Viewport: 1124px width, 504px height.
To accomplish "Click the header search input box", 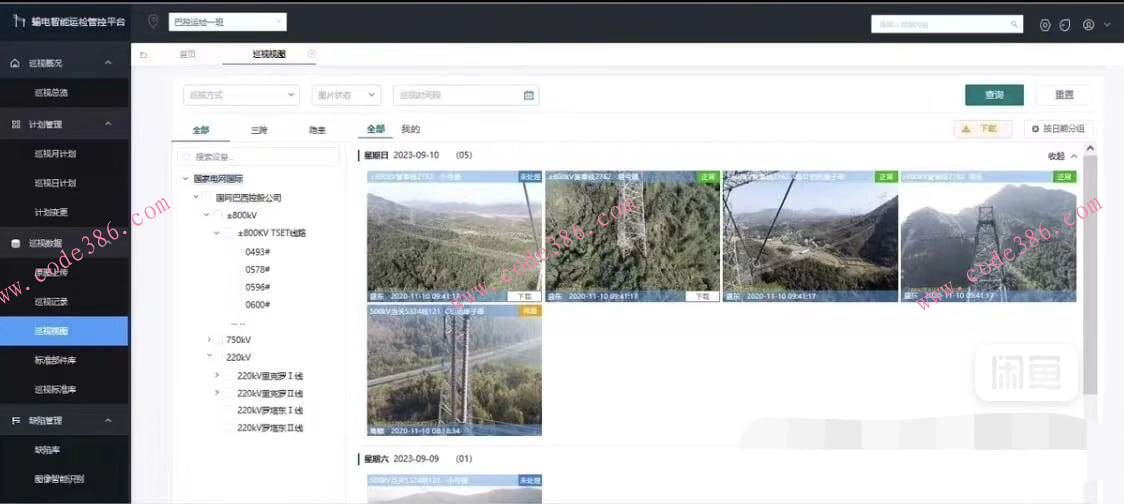I will point(947,24).
